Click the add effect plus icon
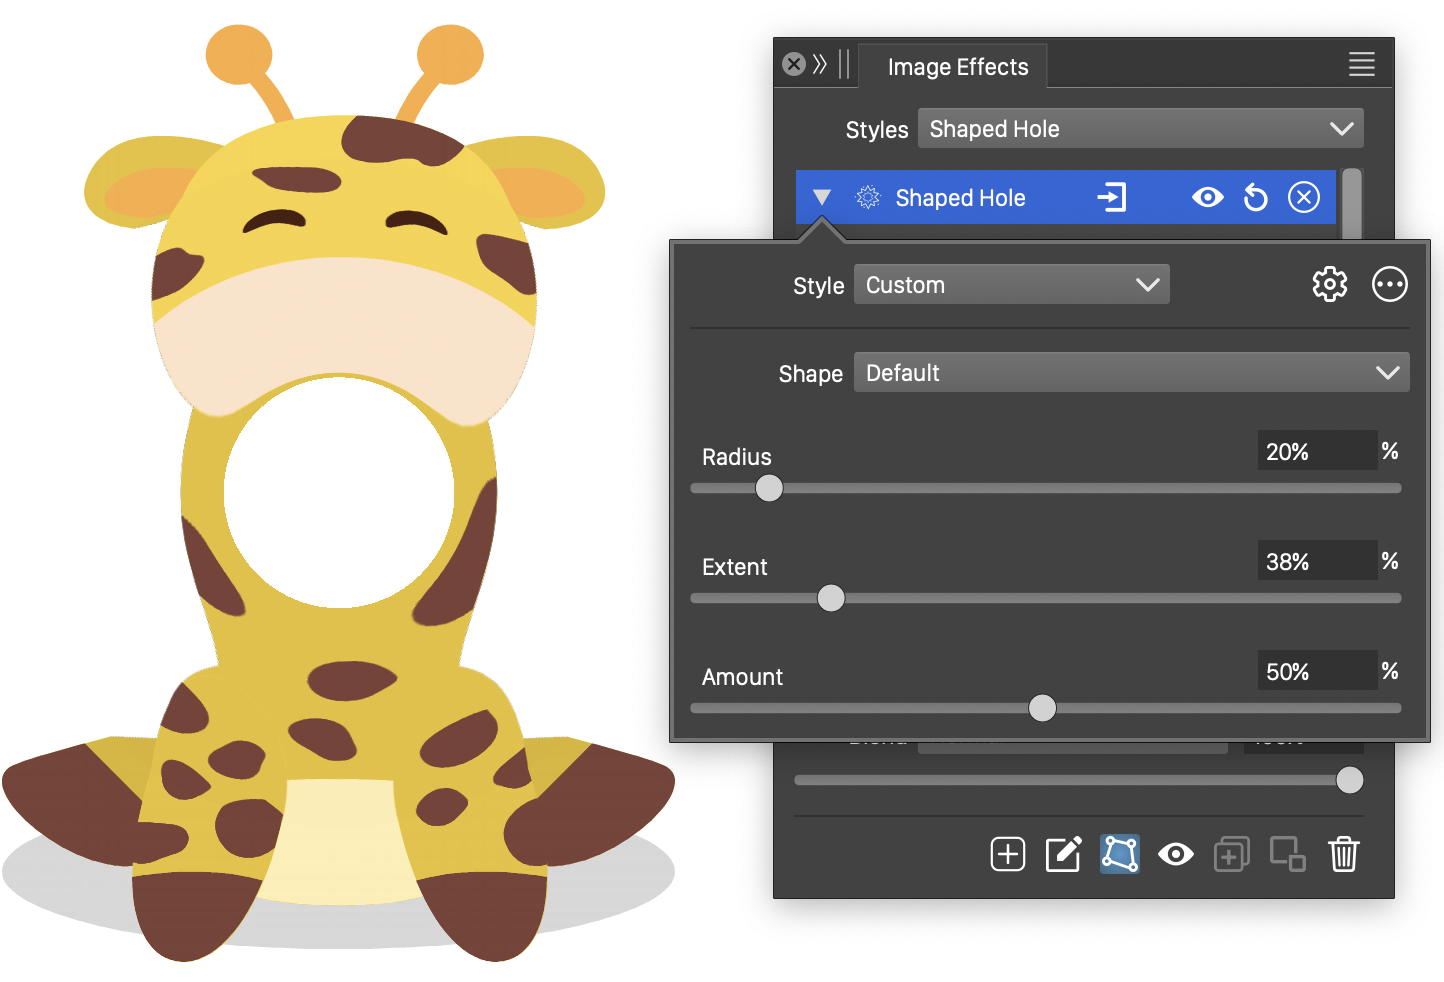This screenshot has width=1444, height=982. (x=1007, y=855)
